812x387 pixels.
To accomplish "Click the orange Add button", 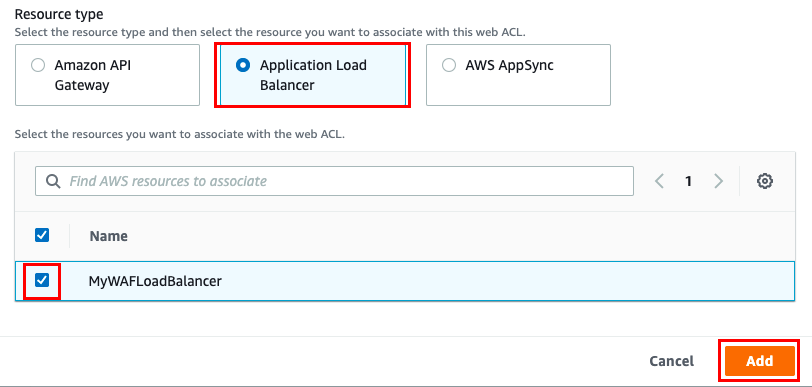I will [760, 361].
